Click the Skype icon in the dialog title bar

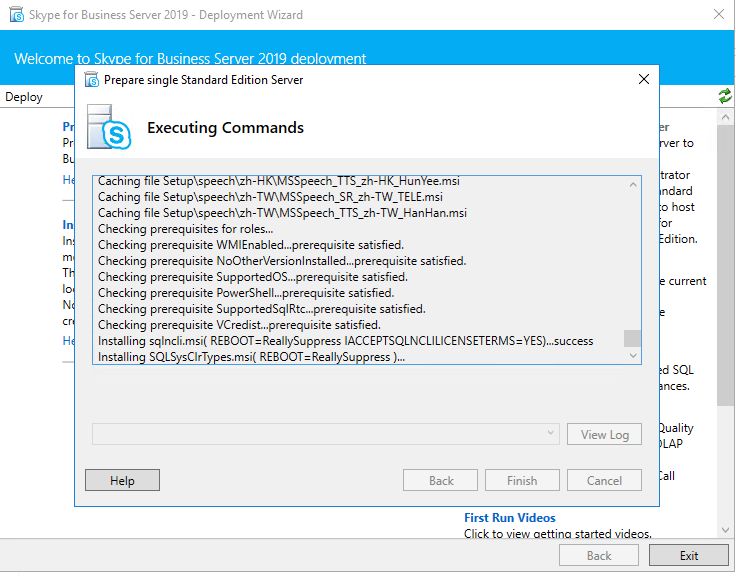point(92,80)
